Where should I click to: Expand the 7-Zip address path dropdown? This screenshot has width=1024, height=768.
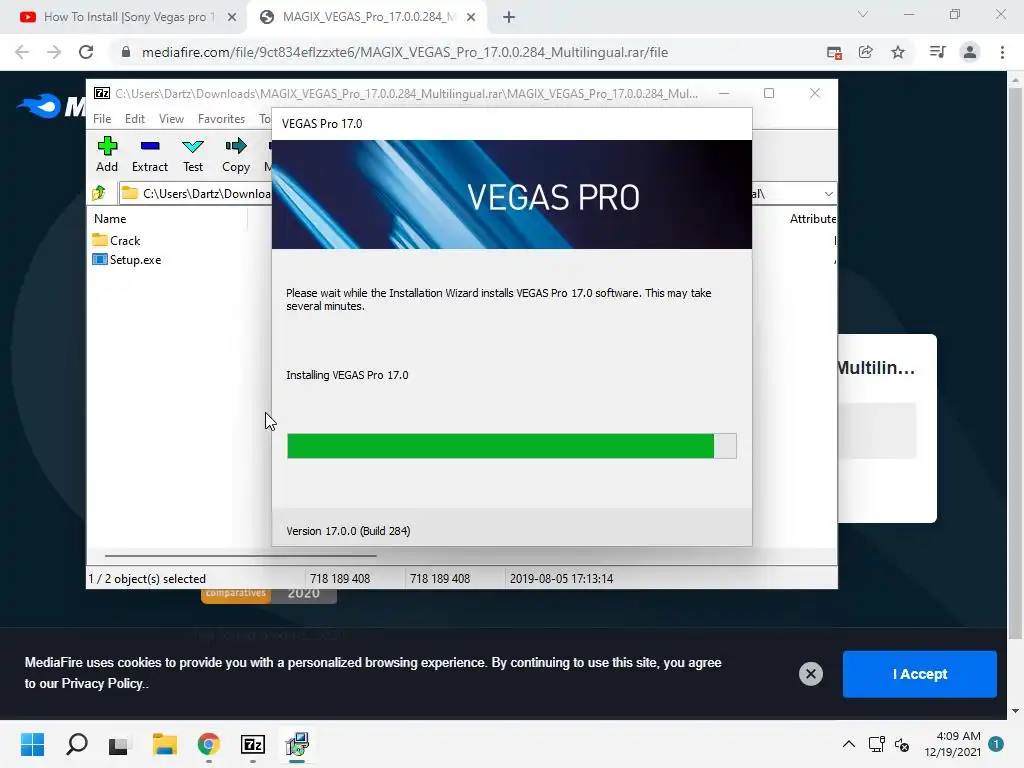[828, 194]
